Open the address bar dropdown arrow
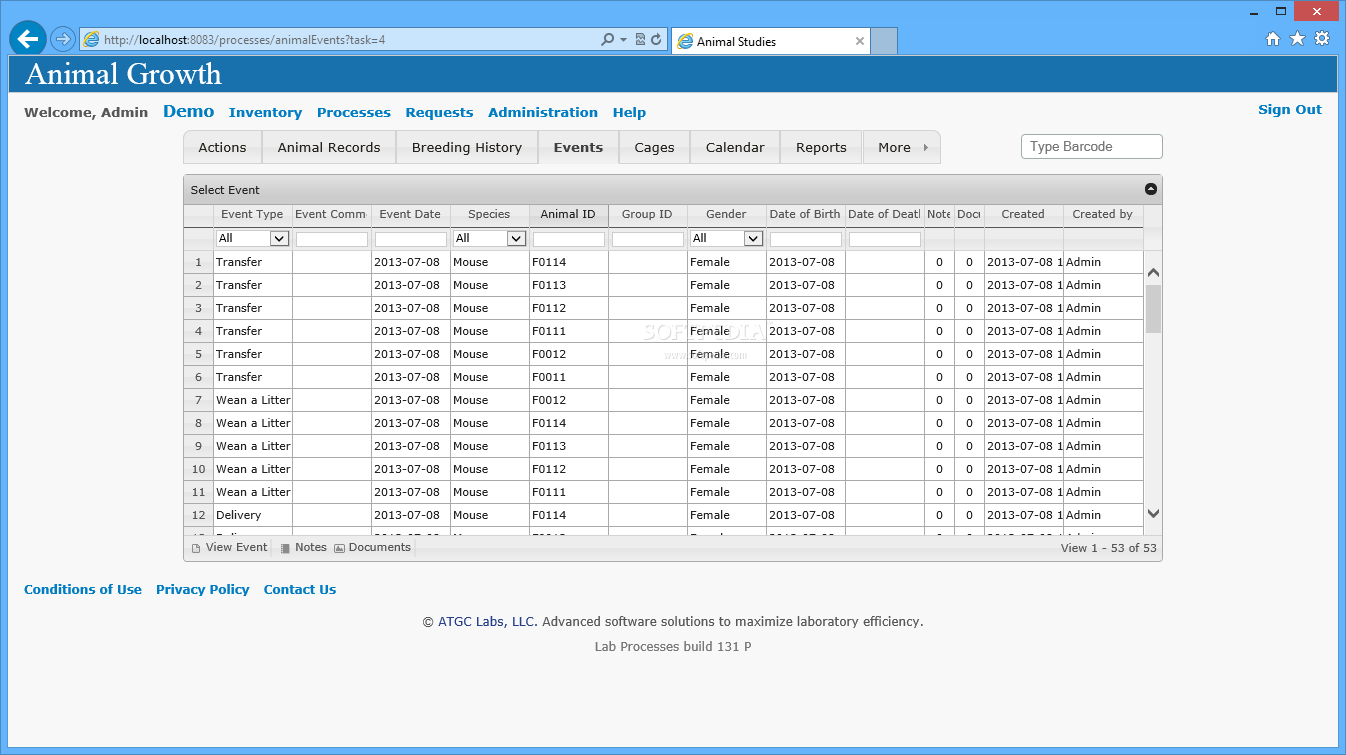The image size is (1346, 755). (x=624, y=40)
